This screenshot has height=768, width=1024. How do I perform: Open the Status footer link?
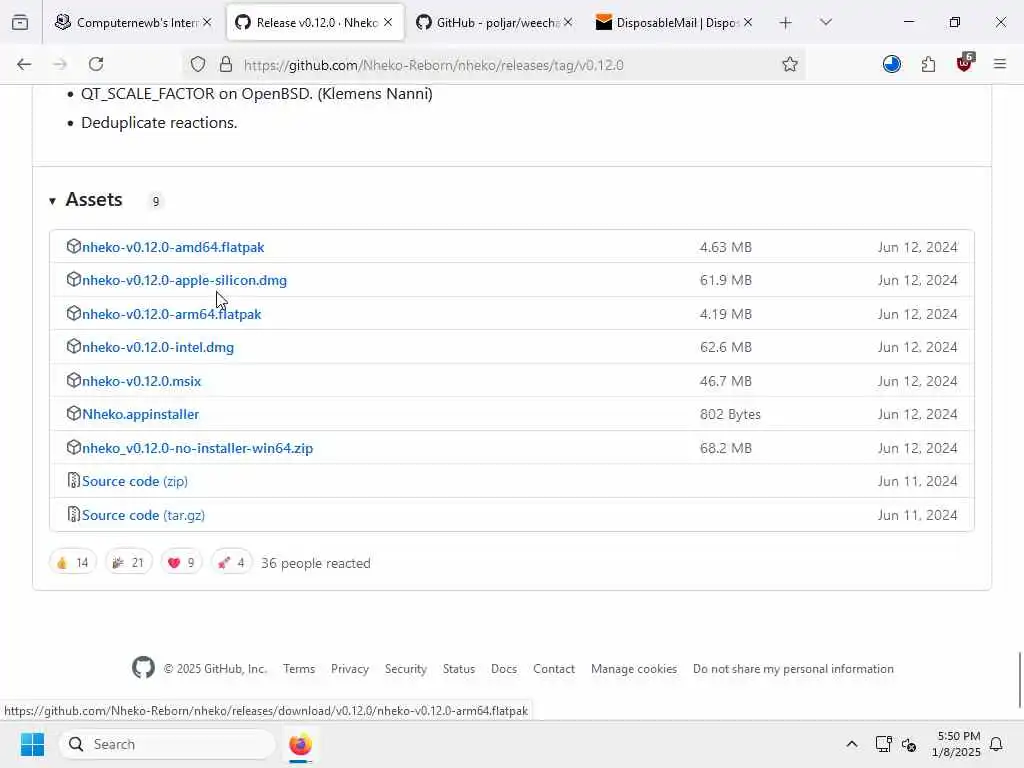pyautogui.click(x=458, y=669)
